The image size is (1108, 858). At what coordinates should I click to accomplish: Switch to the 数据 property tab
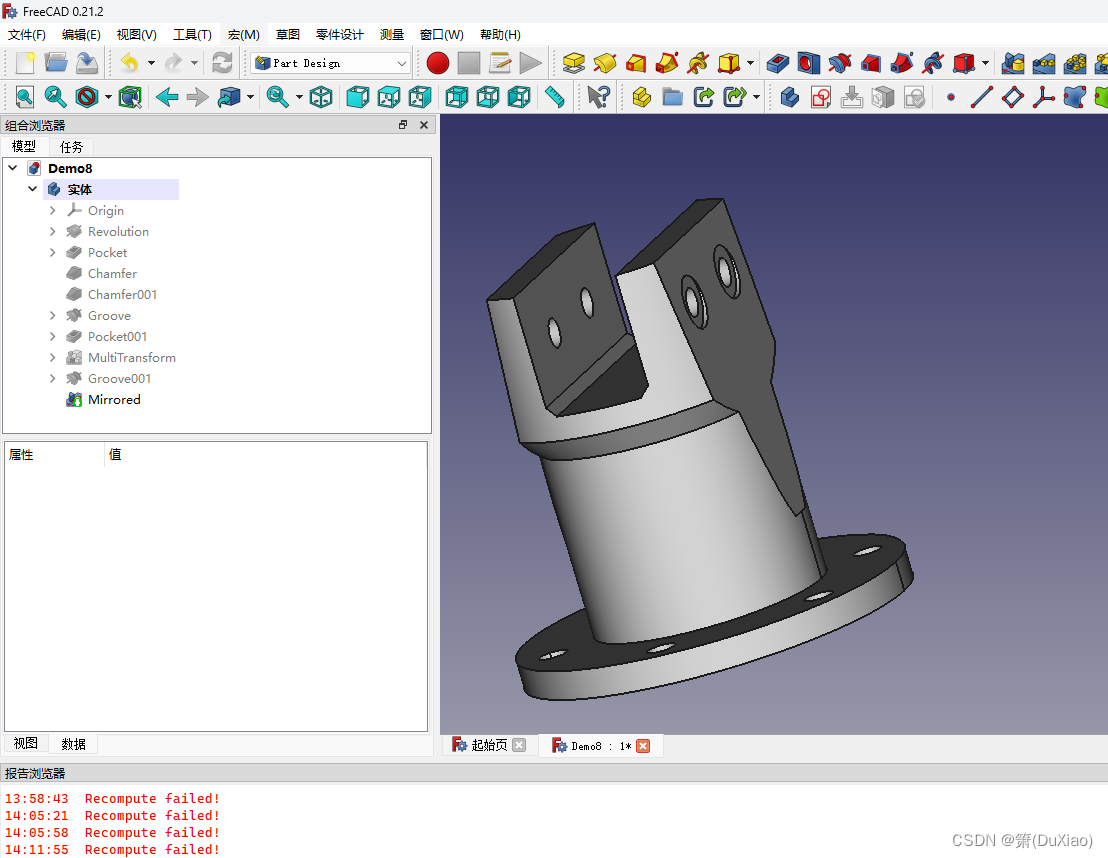(73, 744)
